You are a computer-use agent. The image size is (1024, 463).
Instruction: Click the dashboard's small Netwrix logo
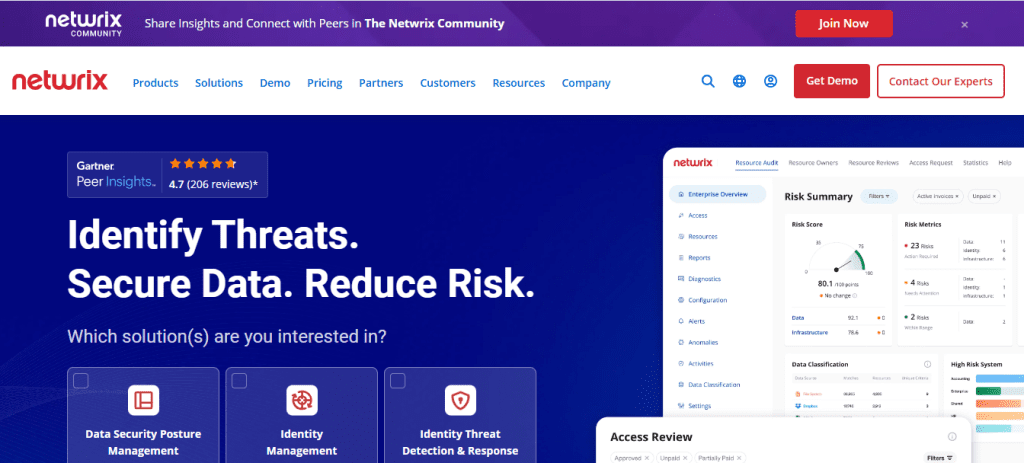[x=693, y=163]
